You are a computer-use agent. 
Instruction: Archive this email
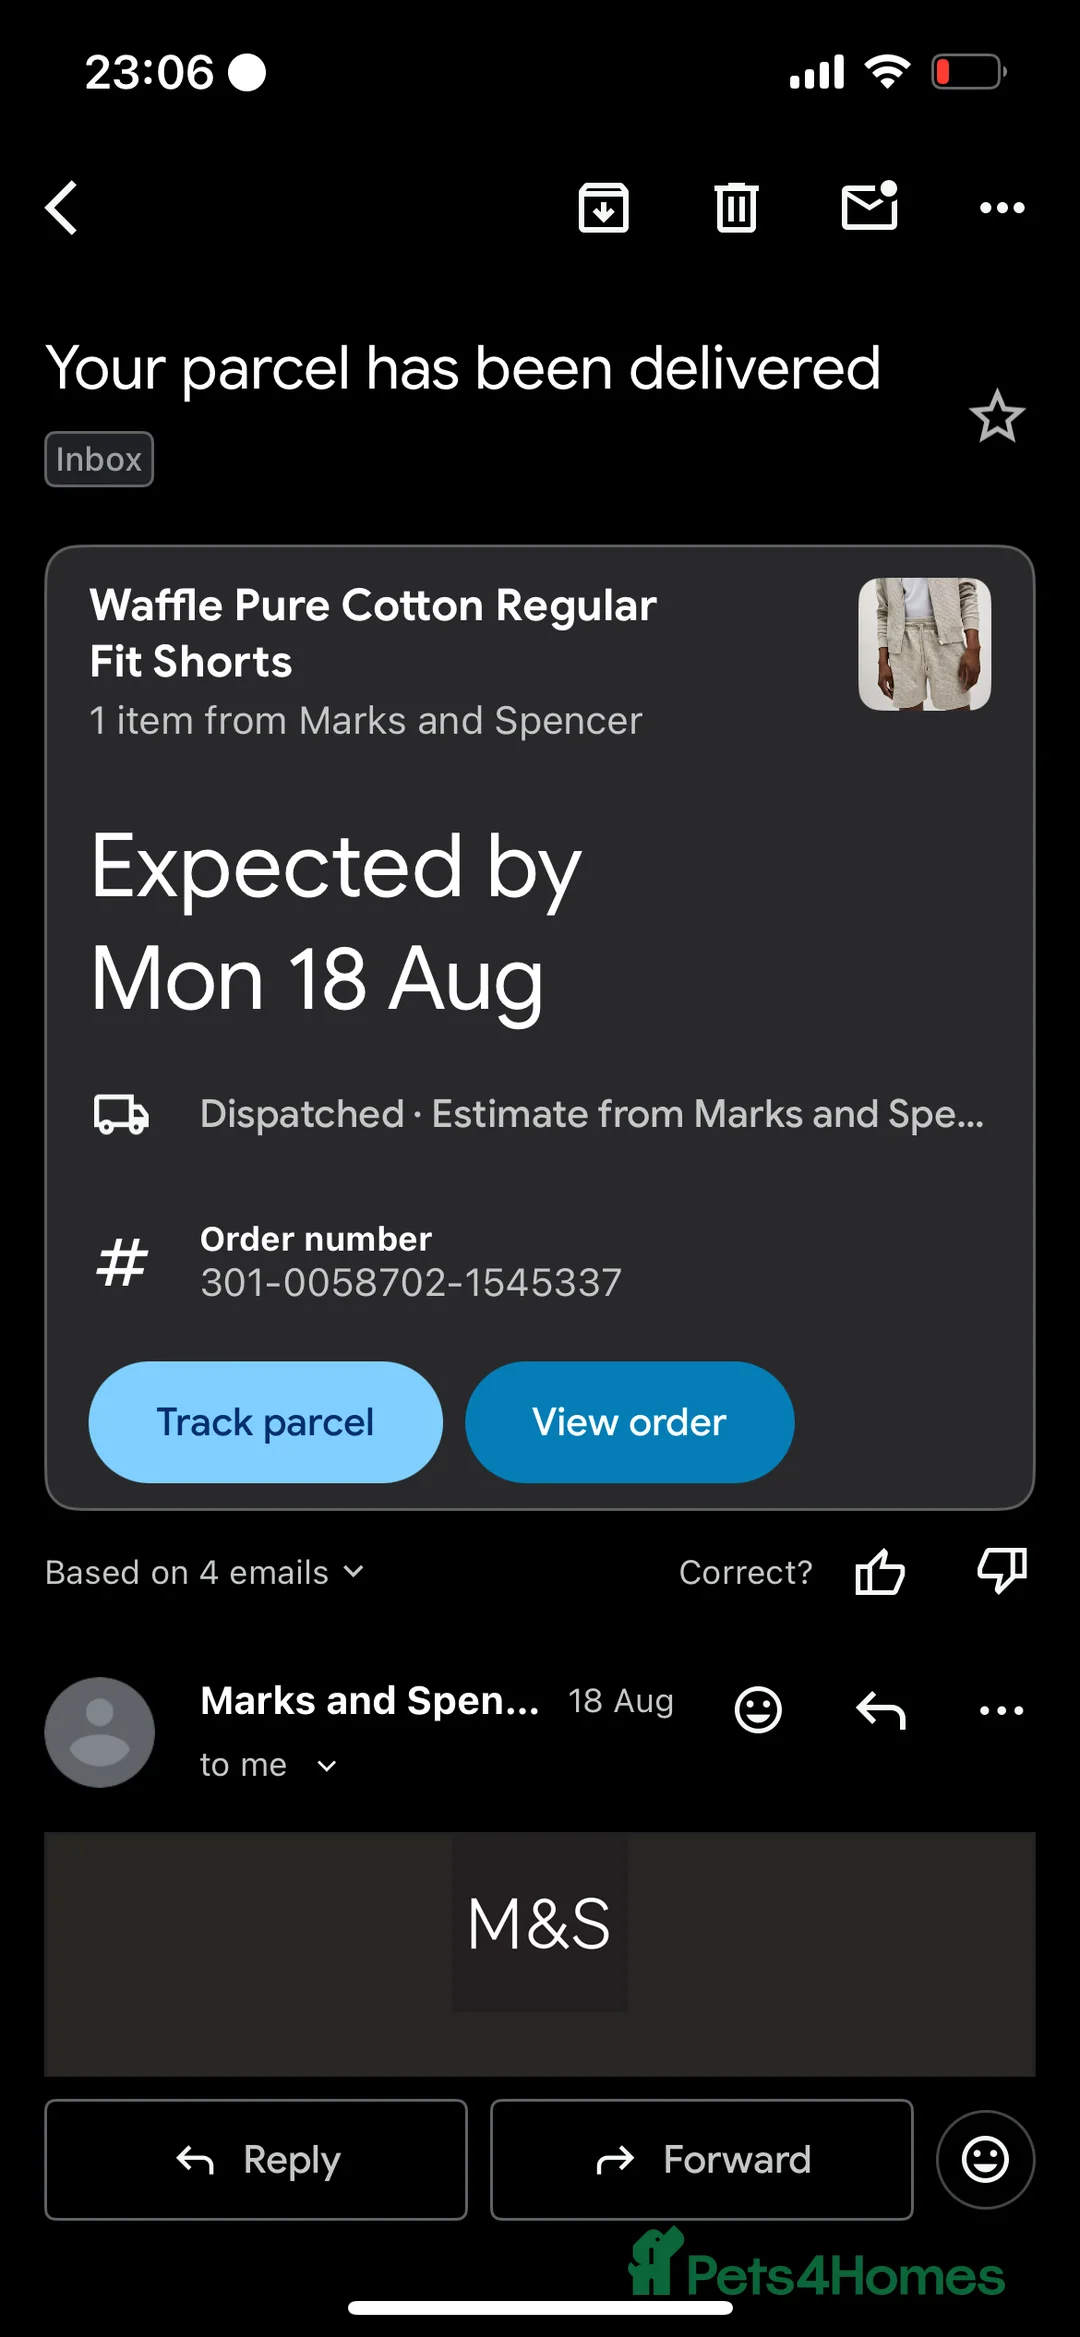click(603, 208)
